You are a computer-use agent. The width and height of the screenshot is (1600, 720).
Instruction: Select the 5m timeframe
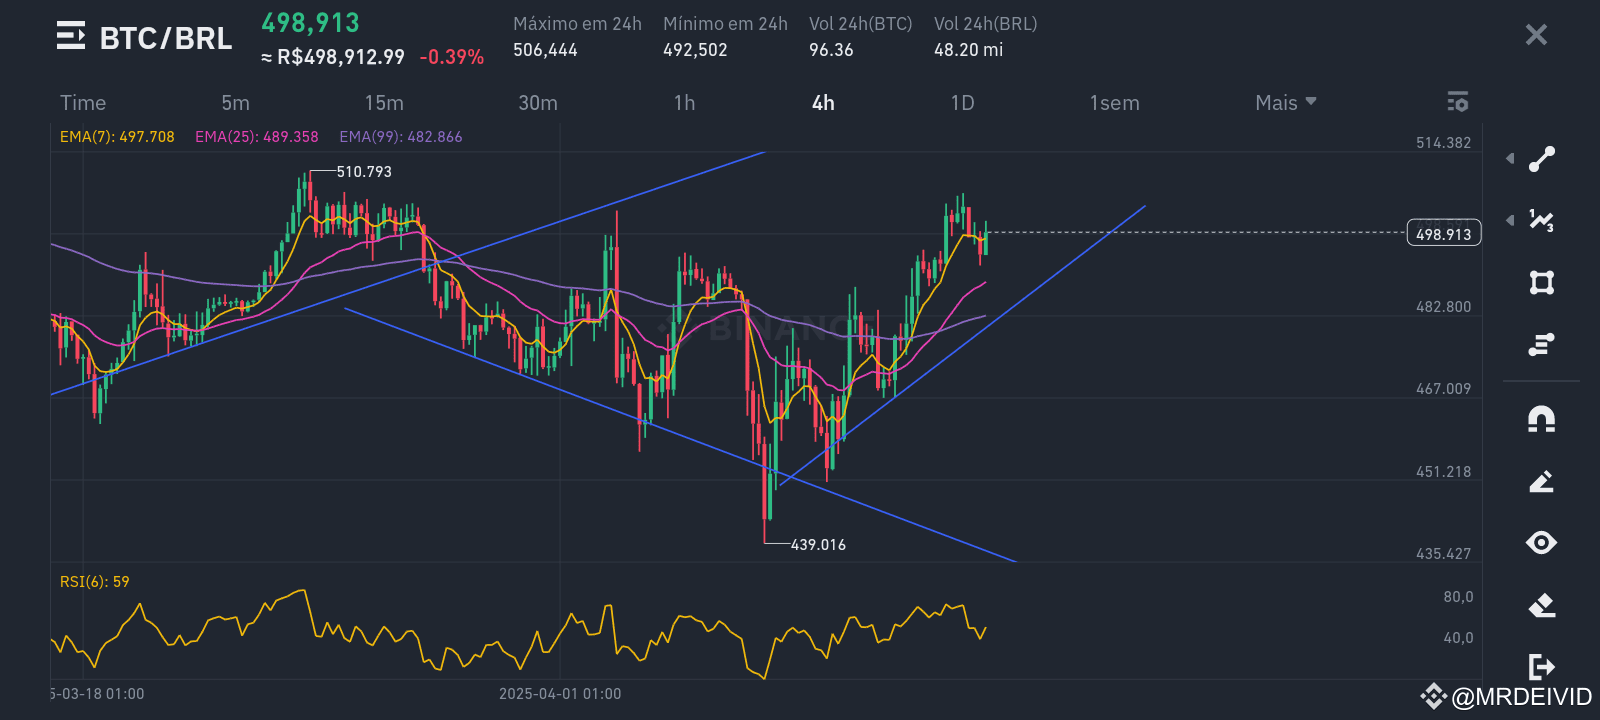(x=235, y=103)
